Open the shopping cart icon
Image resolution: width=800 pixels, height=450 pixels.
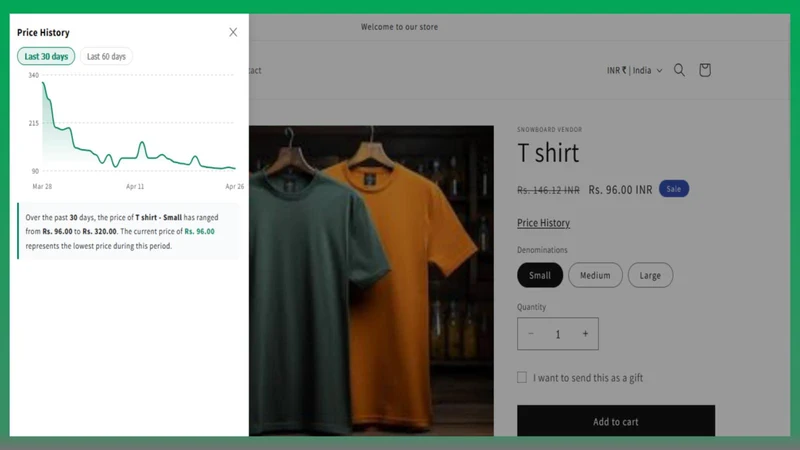click(x=705, y=70)
